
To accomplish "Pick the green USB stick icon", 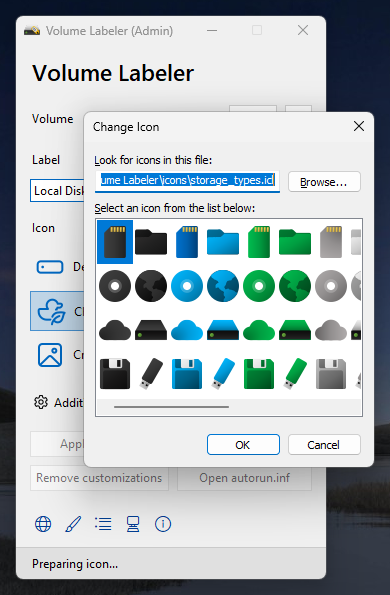I will coord(295,374).
